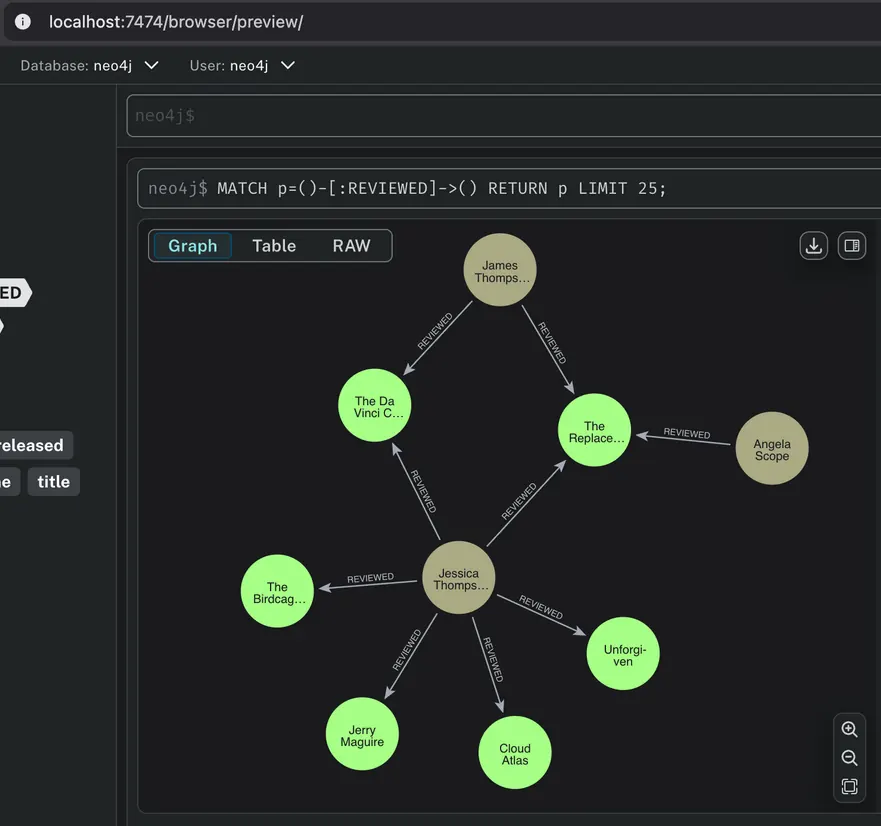
Task: Click the MATCH REVIEWED query text field
Action: point(509,188)
